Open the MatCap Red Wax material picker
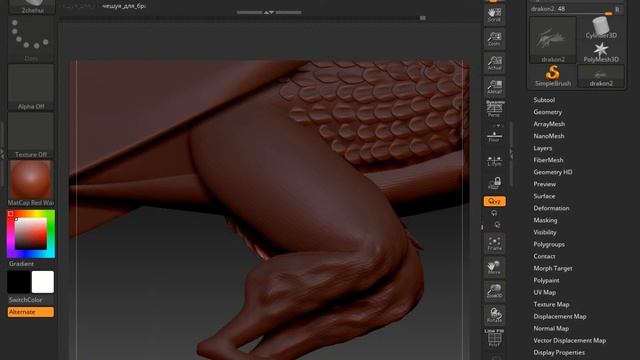Viewport: 640px width, 360px height. 31,183
